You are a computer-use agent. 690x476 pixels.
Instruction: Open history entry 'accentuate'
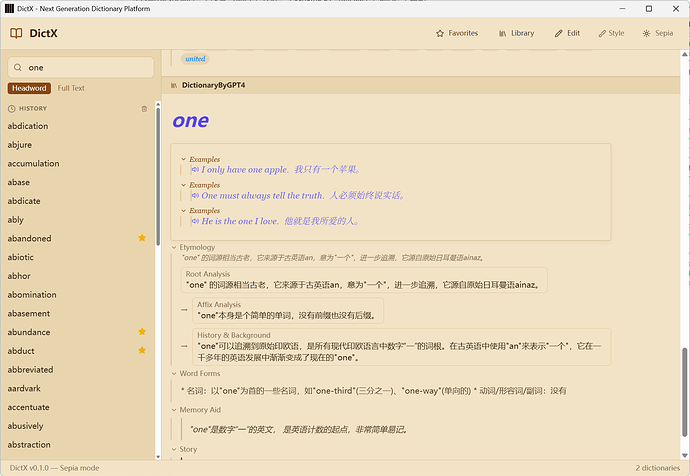(x=29, y=407)
